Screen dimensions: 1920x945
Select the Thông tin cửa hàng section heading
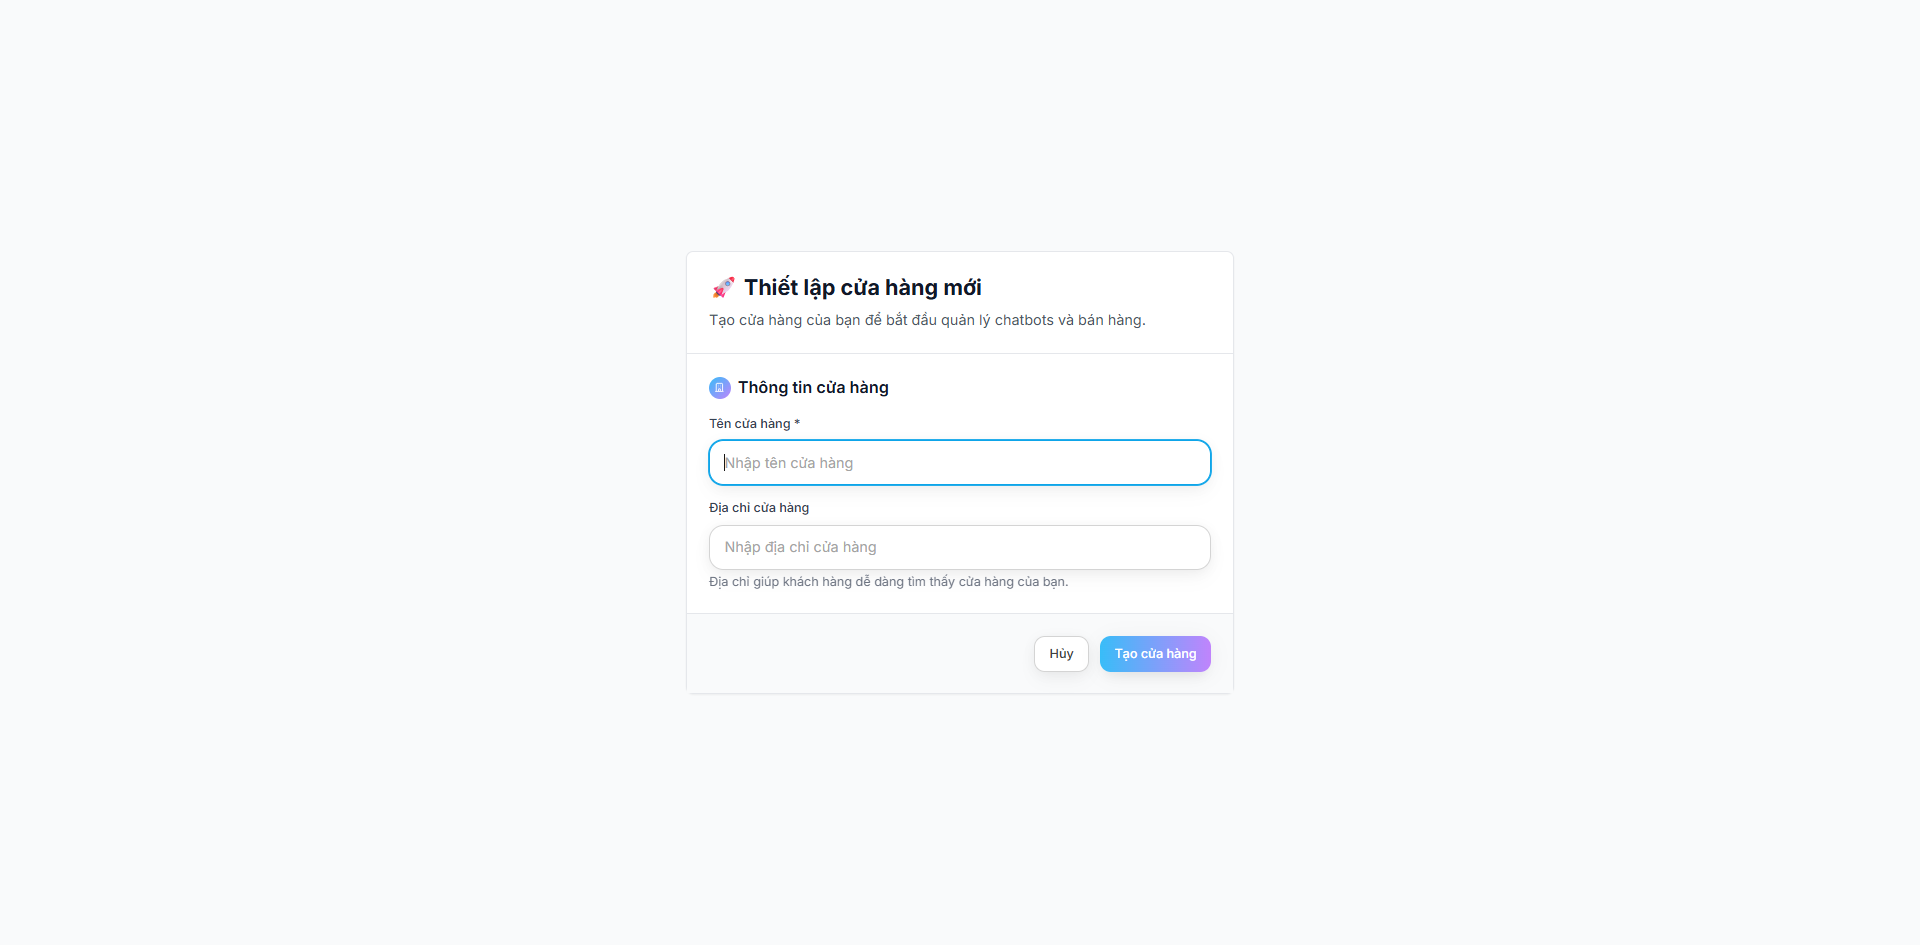tap(813, 388)
